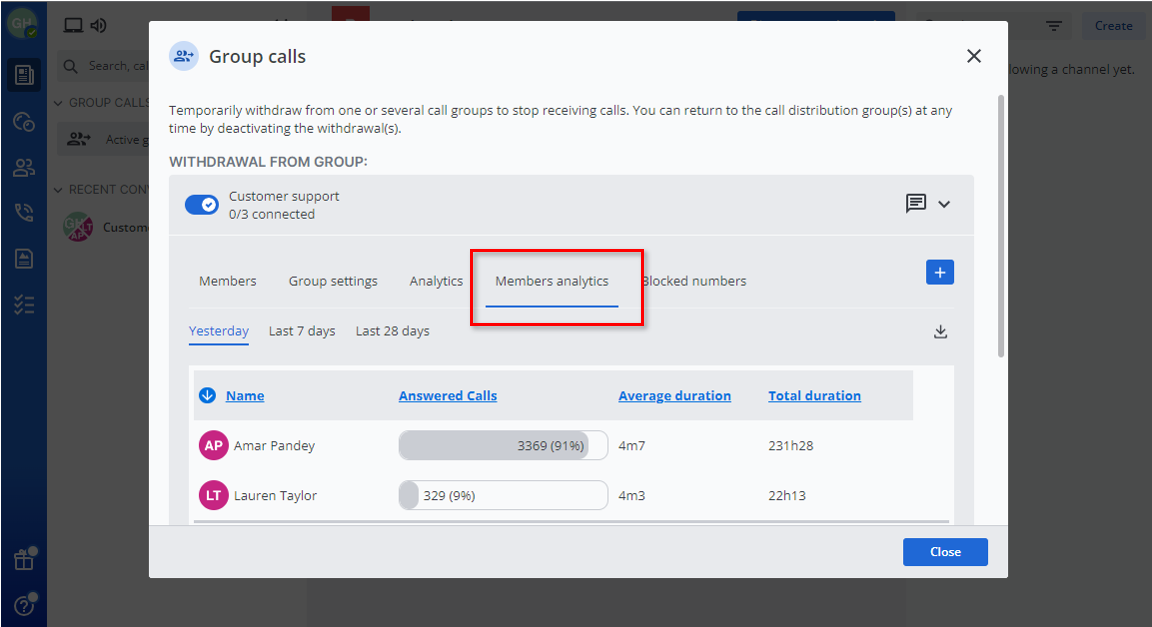Click the blue Close button

click(x=944, y=552)
